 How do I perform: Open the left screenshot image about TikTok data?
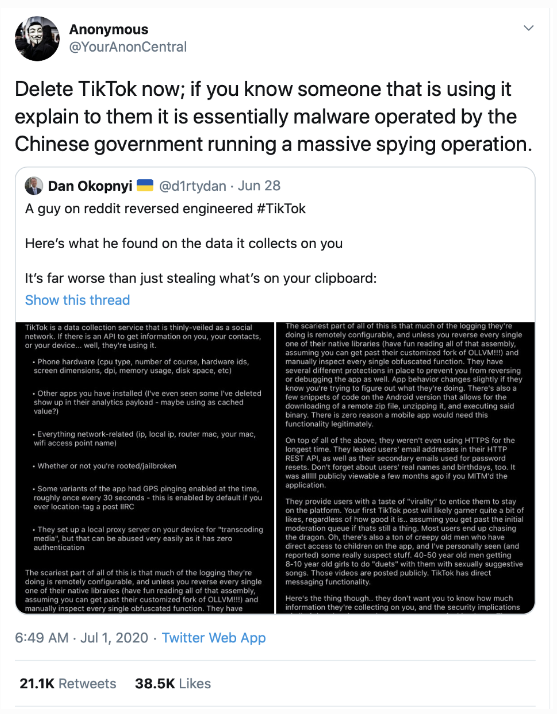(x=145, y=468)
